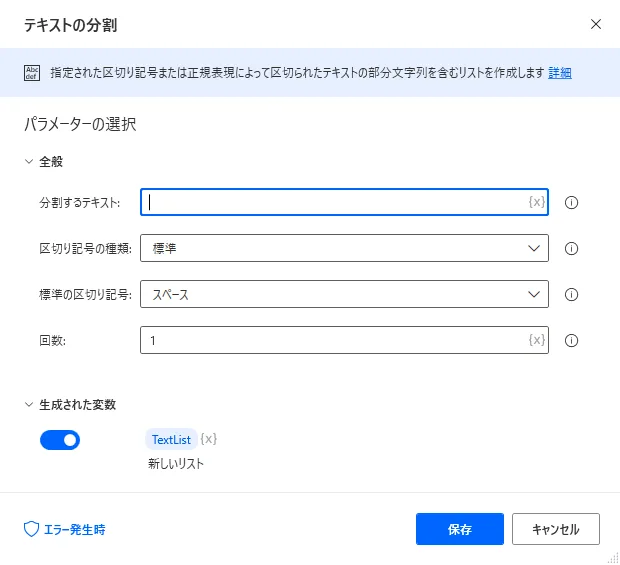Image resolution: width=620 pixels, height=565 pixels.
Task: Click info icon beside 回数 field
Action: [573, 340]
